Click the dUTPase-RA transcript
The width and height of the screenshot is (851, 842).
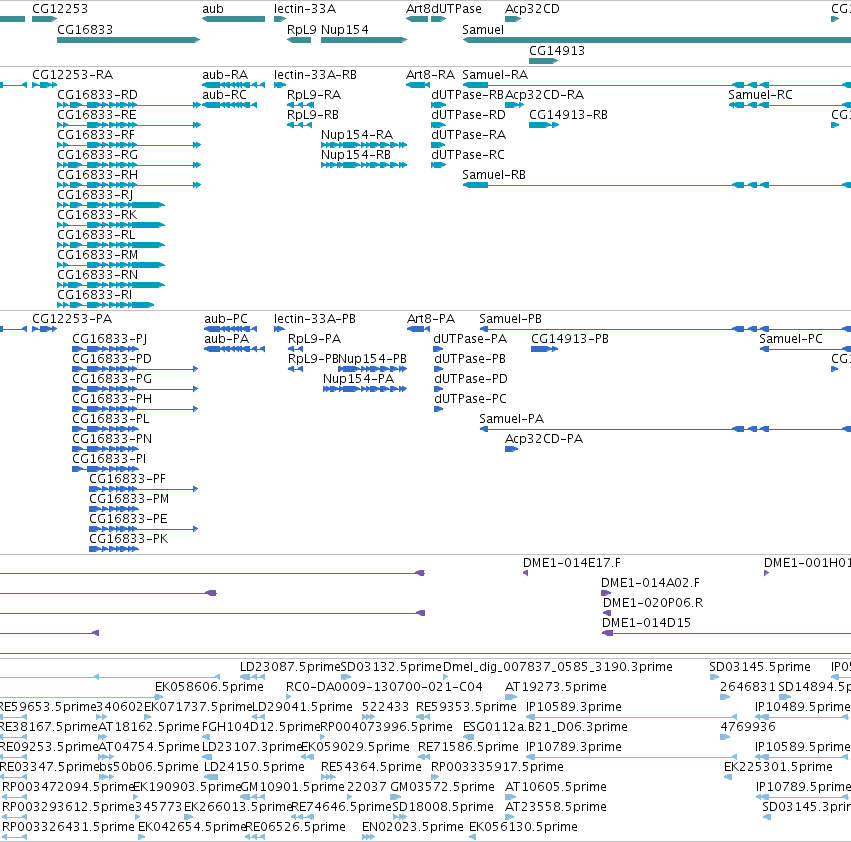coord(468,135)
